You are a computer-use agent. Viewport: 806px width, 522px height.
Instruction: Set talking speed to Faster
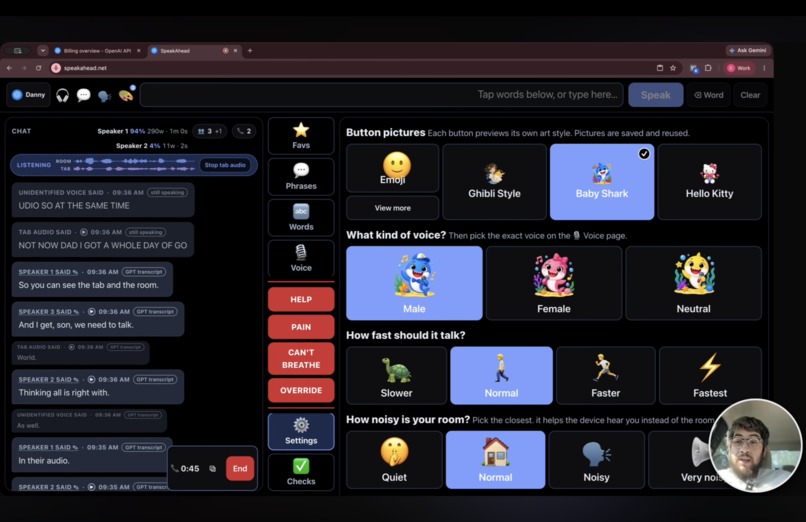pos(606,376)
